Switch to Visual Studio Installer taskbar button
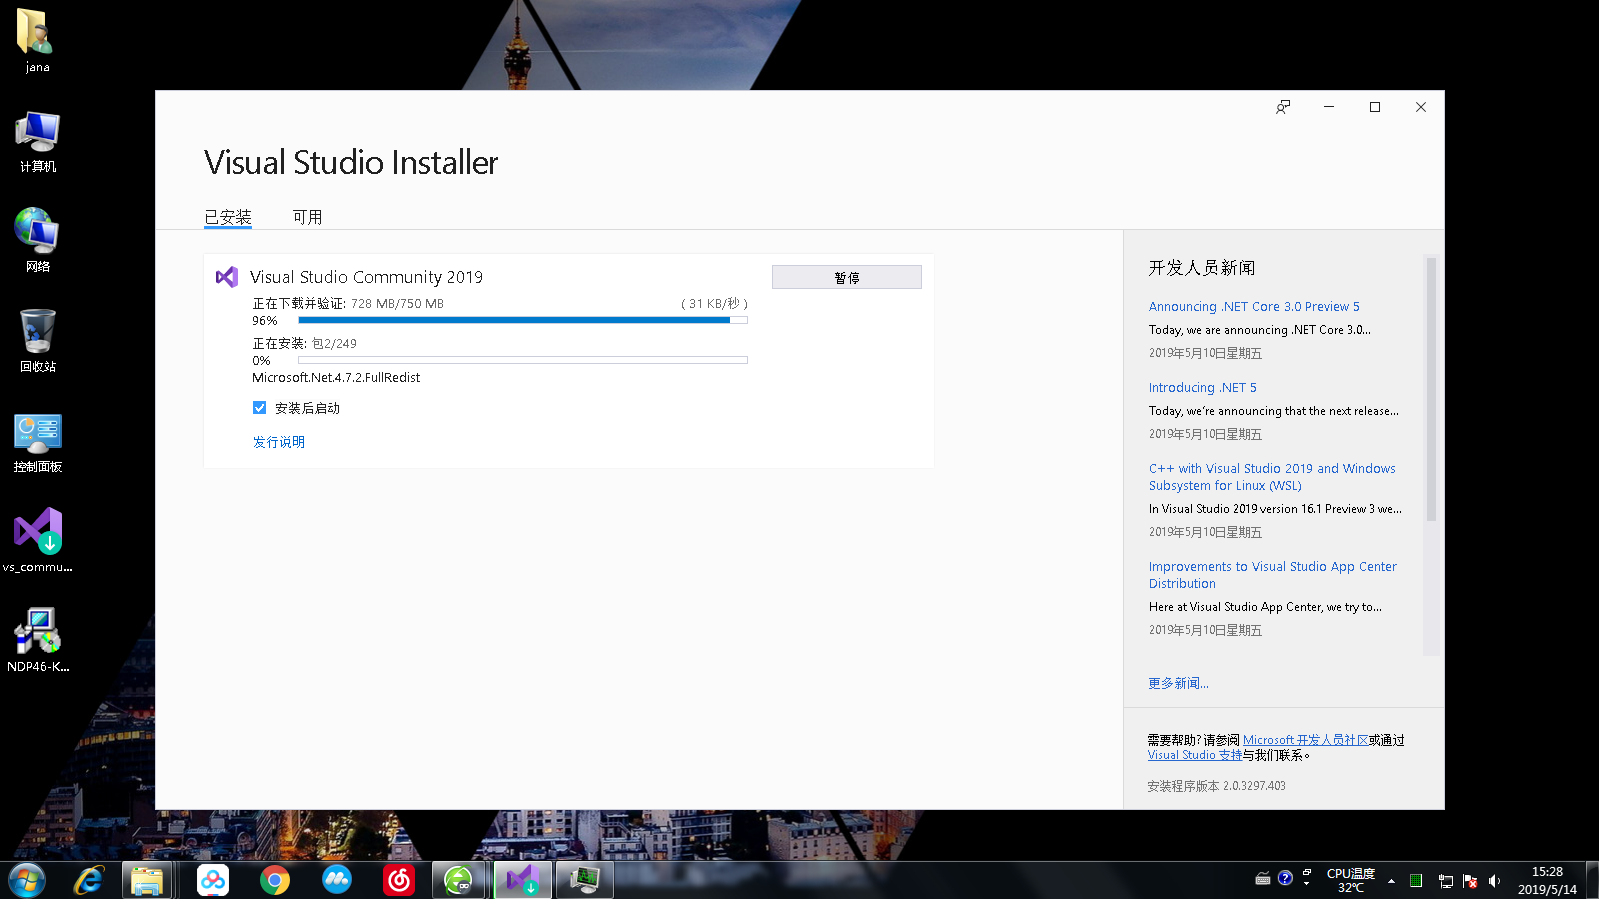This screenshot has width=1599, height=899. tap(523, 880)
